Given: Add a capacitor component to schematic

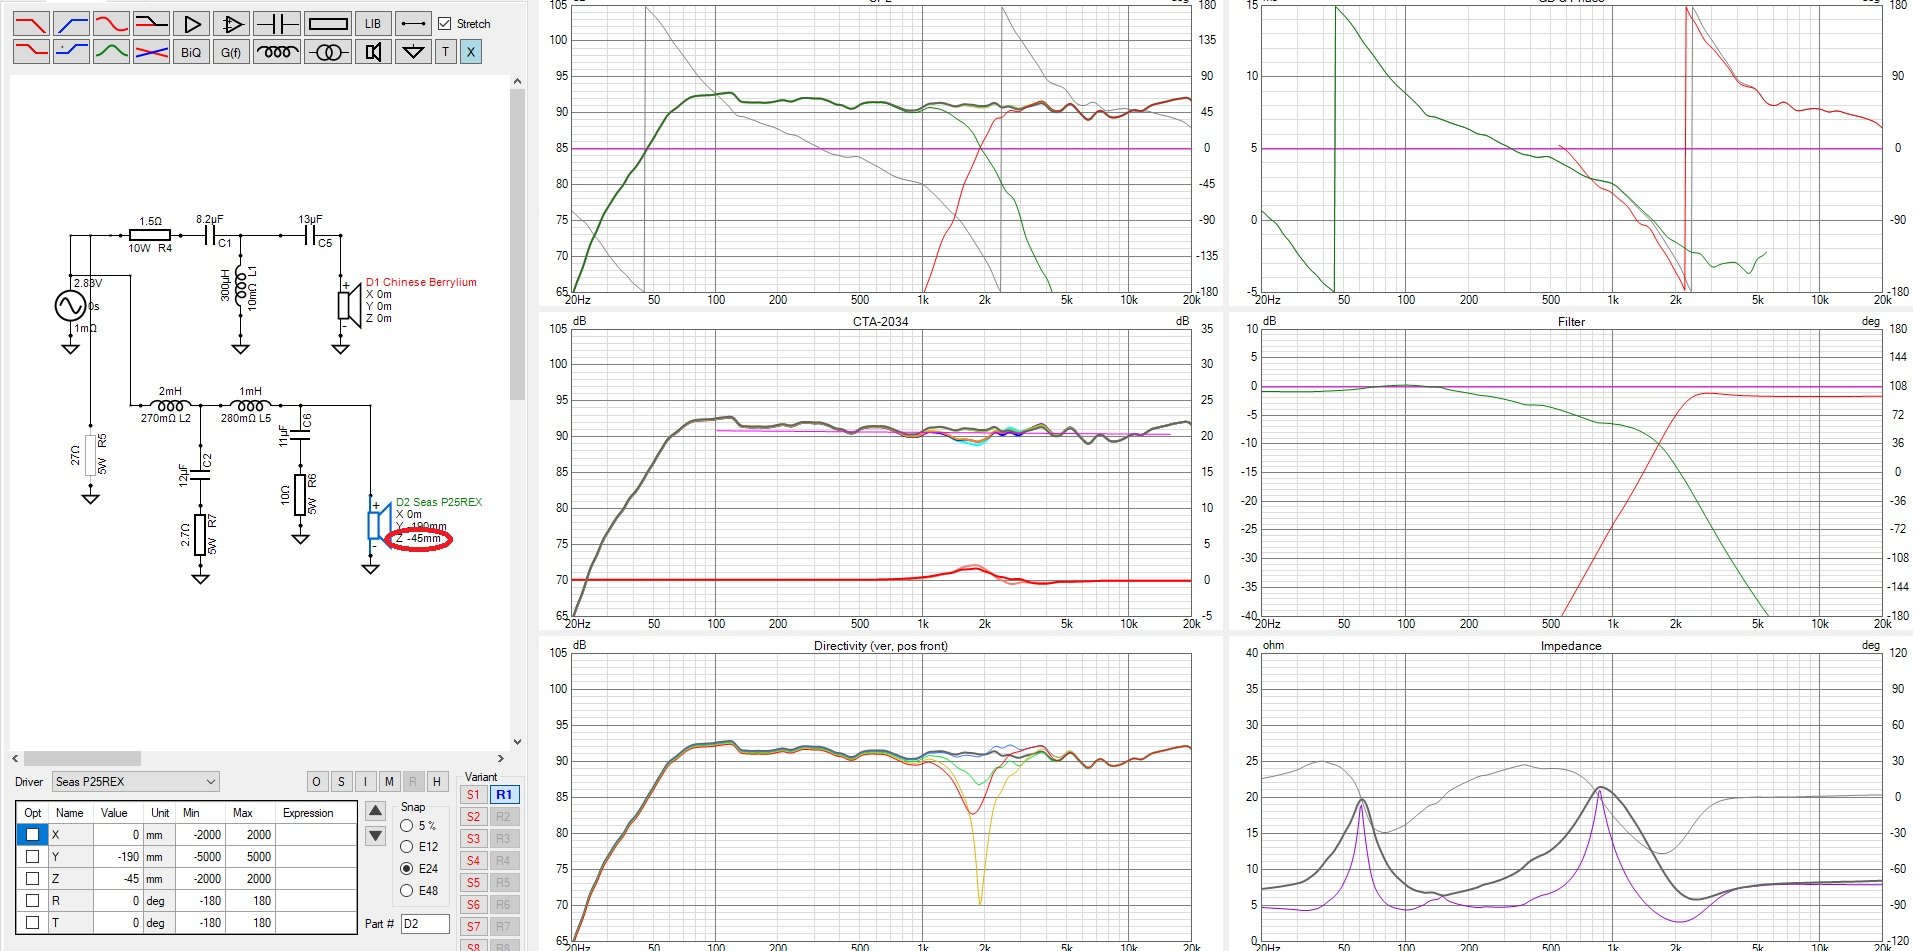Looking at the screenshot, I should pyautogui.click(x=277, y=23).
